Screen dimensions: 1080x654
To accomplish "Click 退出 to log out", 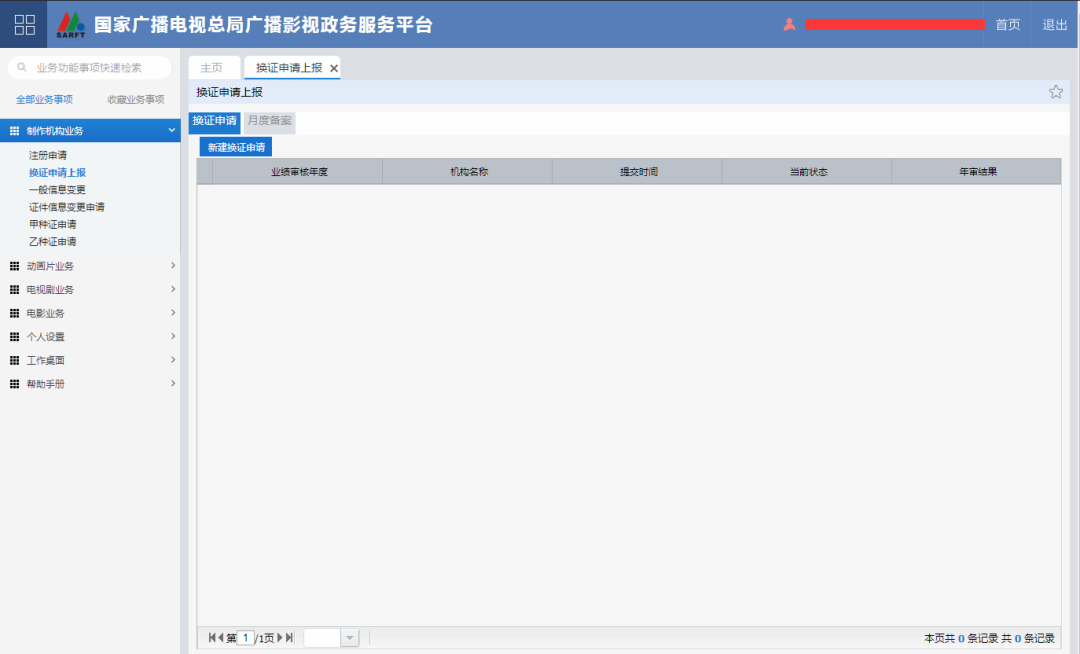I will [1055, 25].
